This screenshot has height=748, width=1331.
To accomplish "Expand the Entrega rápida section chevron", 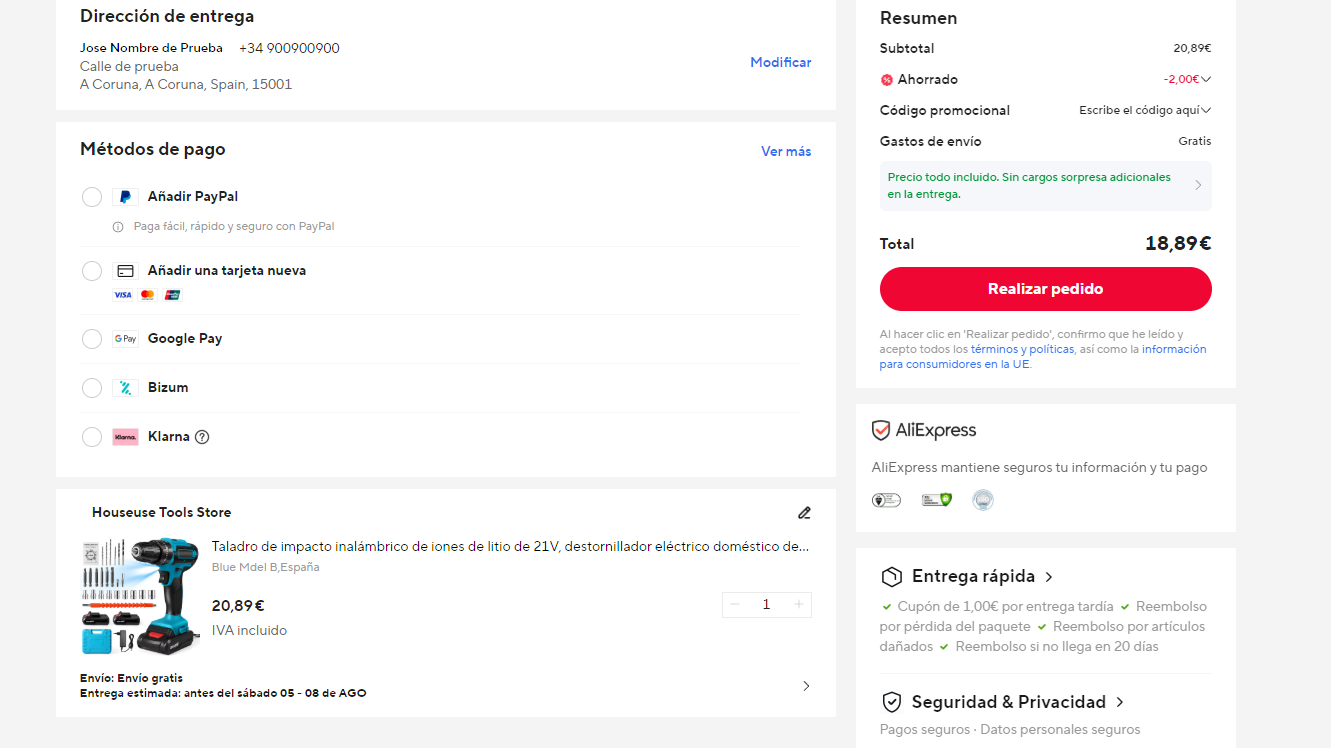I will click(x=1049, y=577).
